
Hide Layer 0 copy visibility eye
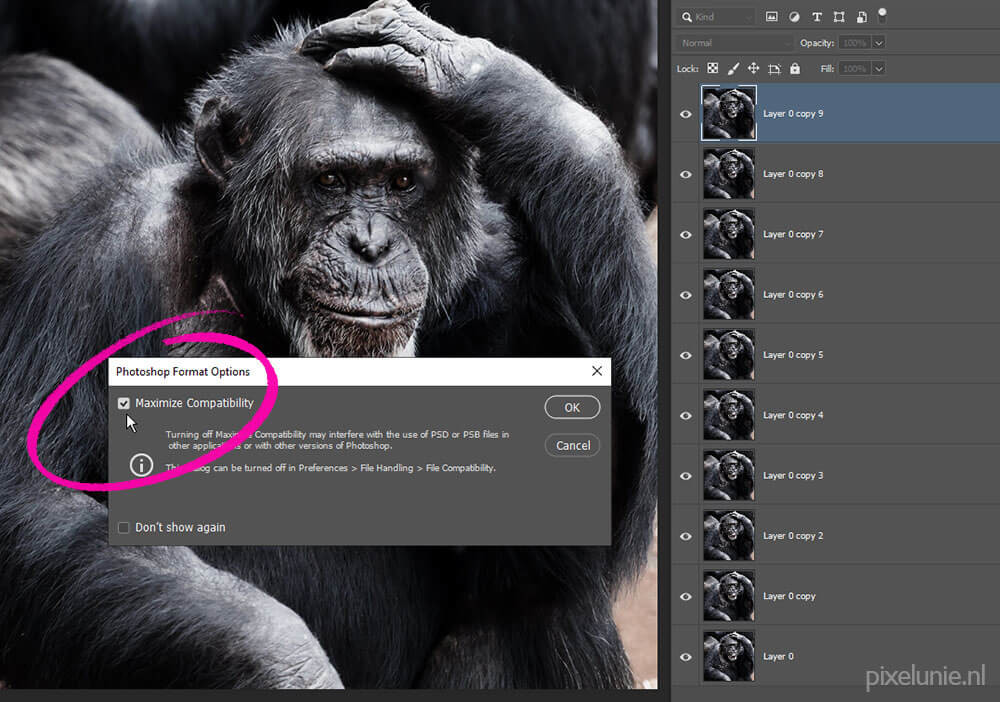click(686, 597)
